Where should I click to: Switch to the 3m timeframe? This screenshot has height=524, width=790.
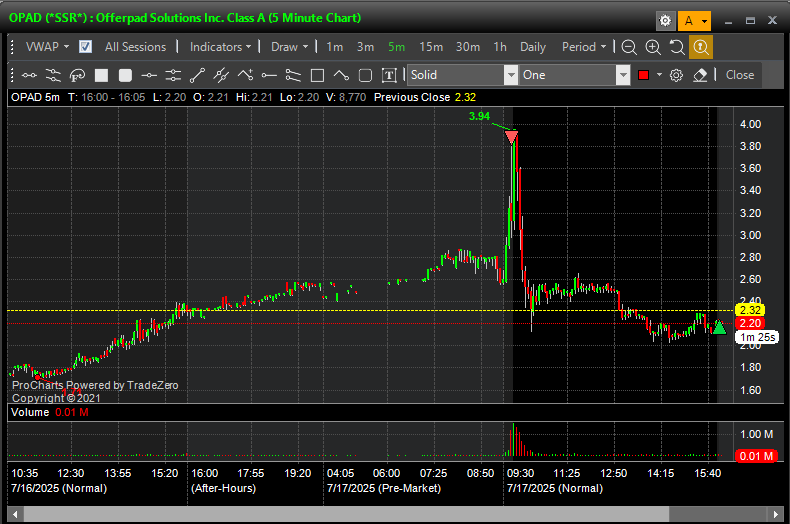point(365,47)
